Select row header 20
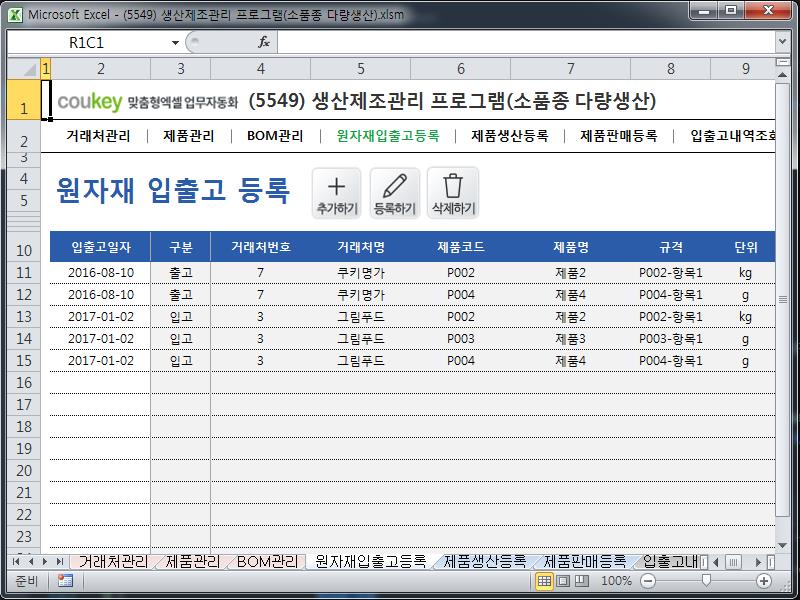800x600 pixels. [24, 470]
